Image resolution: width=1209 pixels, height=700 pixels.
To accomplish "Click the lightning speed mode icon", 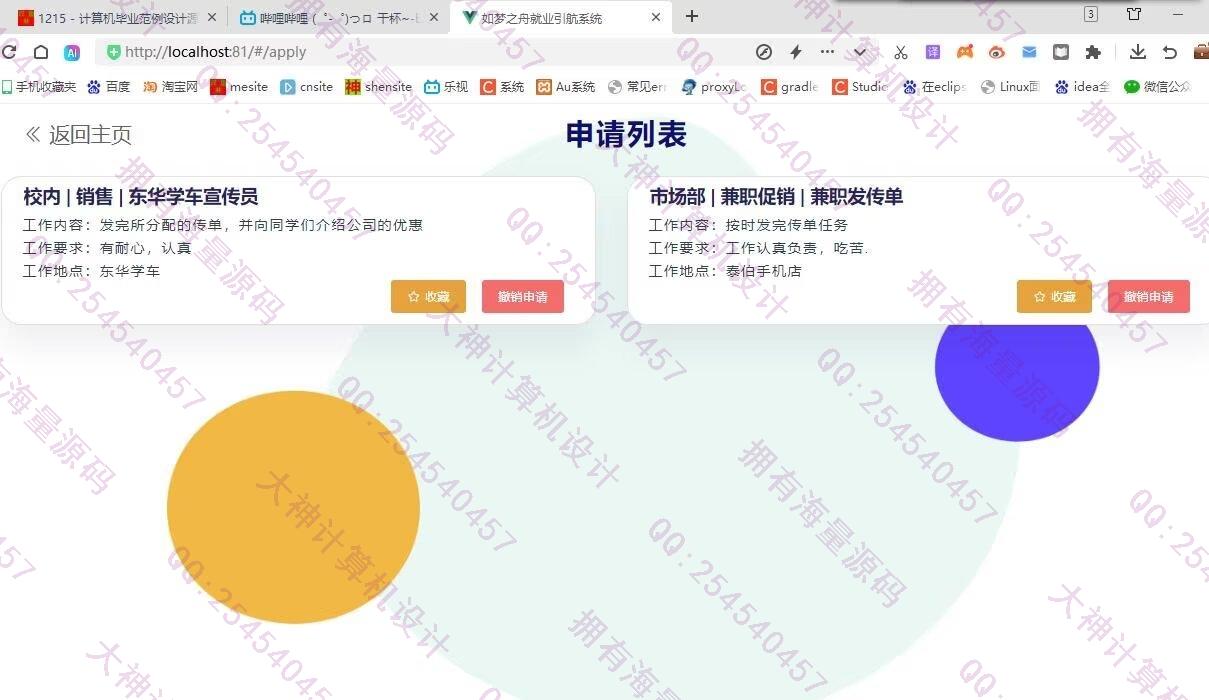I will click(796, 52).
